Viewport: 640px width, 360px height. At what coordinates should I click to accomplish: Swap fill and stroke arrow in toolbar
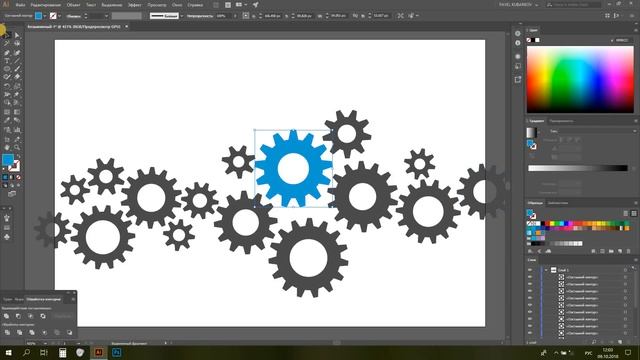[18, 157]
